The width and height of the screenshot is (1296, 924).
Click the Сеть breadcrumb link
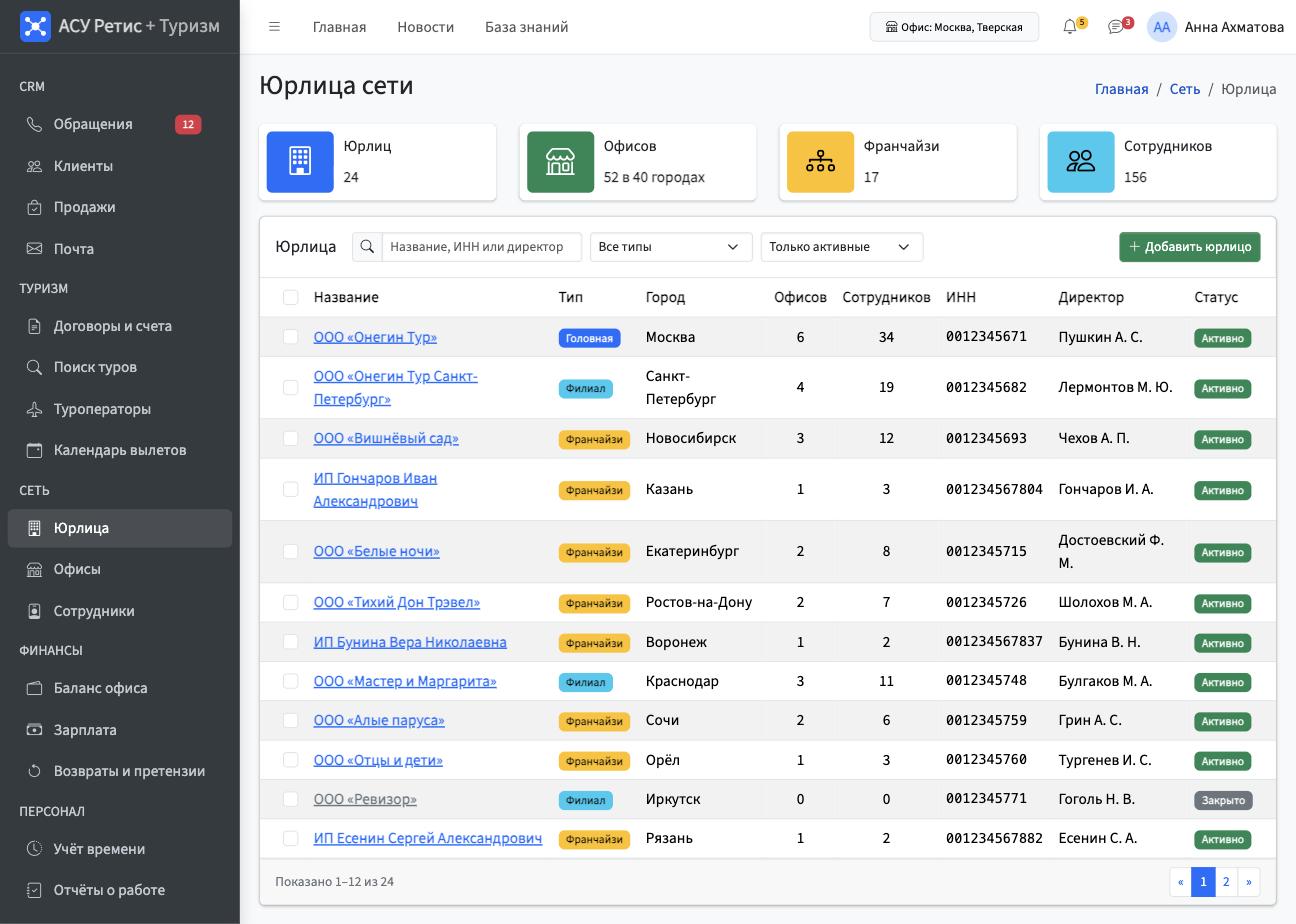coord(1184,89)
